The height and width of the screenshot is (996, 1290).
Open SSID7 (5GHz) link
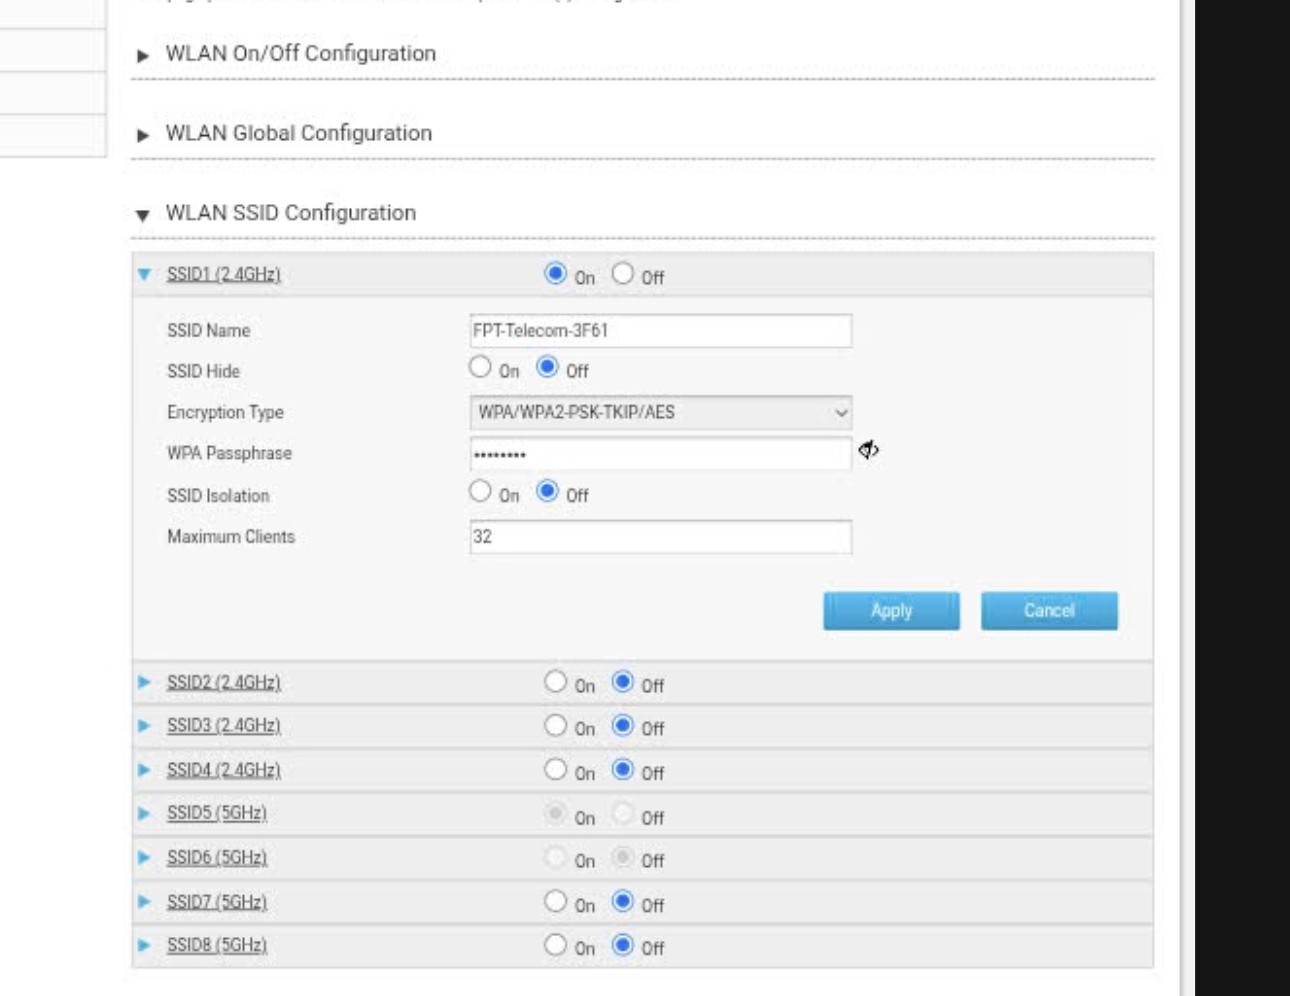point(217,901)
